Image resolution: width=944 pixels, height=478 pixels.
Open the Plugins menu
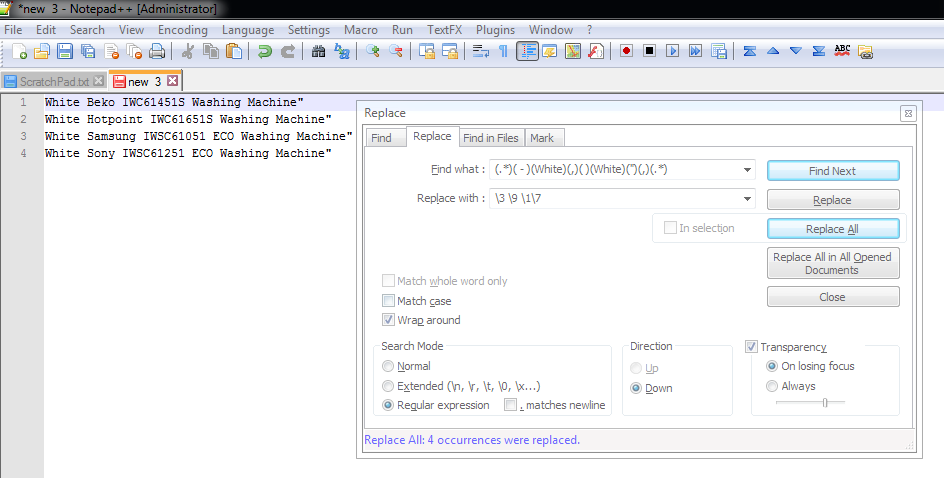coord(495,29)
